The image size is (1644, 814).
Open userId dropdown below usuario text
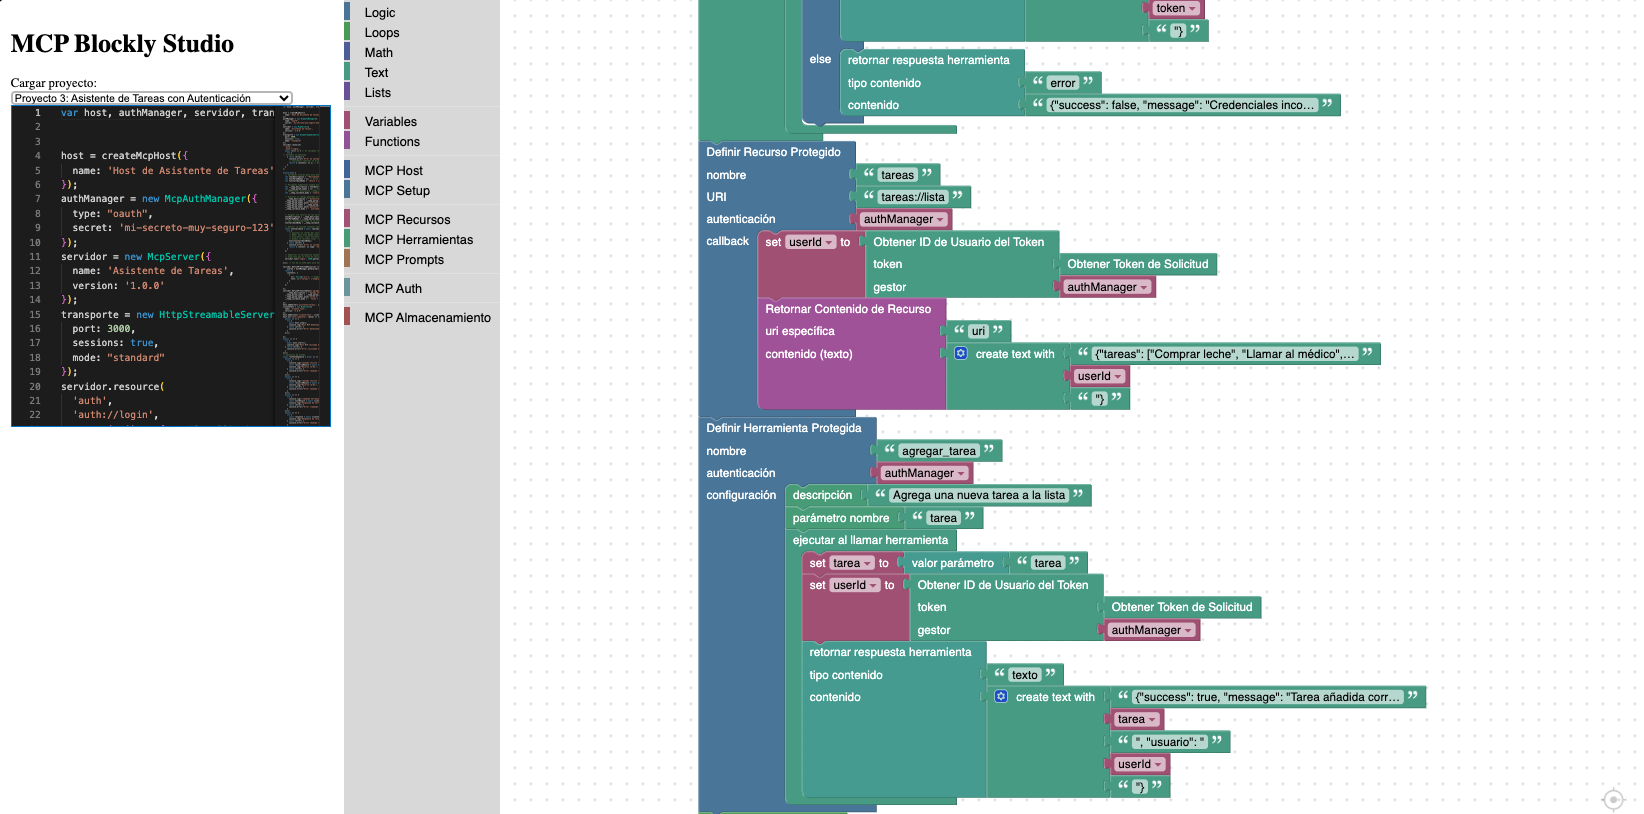tap(1140, 764)
